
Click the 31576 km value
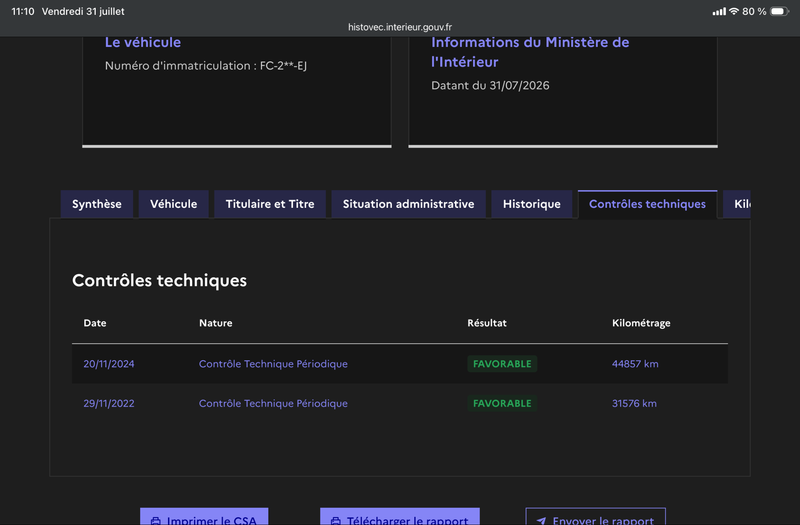tap(634, 404)
